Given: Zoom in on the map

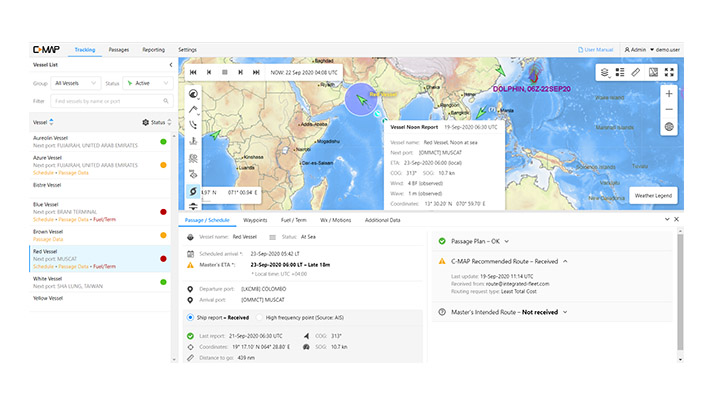Looking at the screenshot, I should coord(669,93).
